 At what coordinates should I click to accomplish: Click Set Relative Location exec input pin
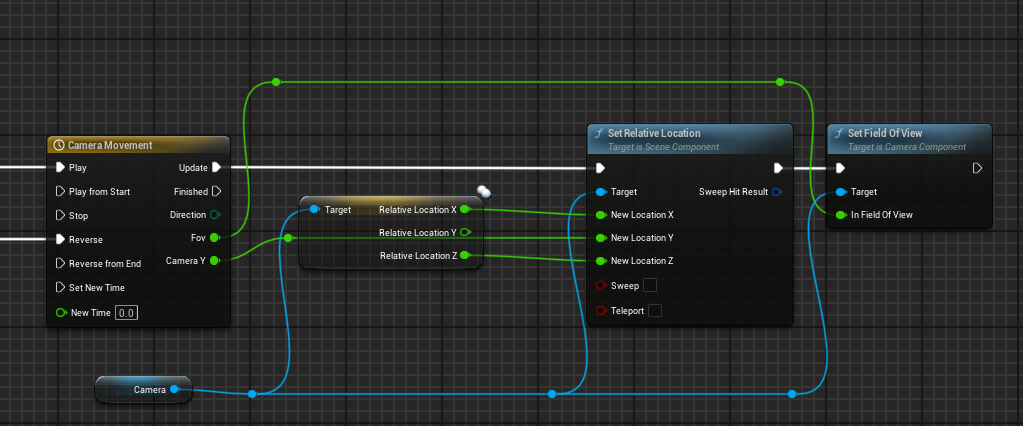[x=600, y=168]
